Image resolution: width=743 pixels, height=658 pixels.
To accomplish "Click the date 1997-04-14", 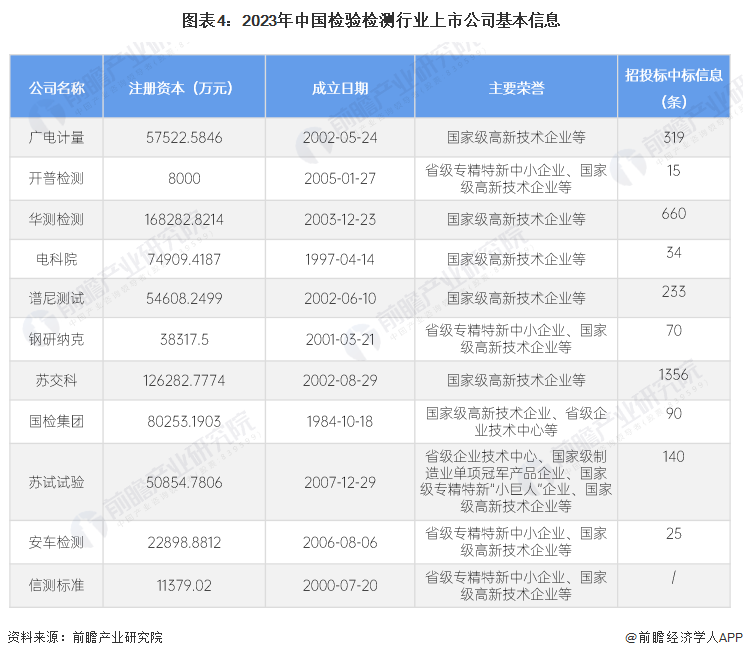I will pyautogui.click(x=340, y=259).
